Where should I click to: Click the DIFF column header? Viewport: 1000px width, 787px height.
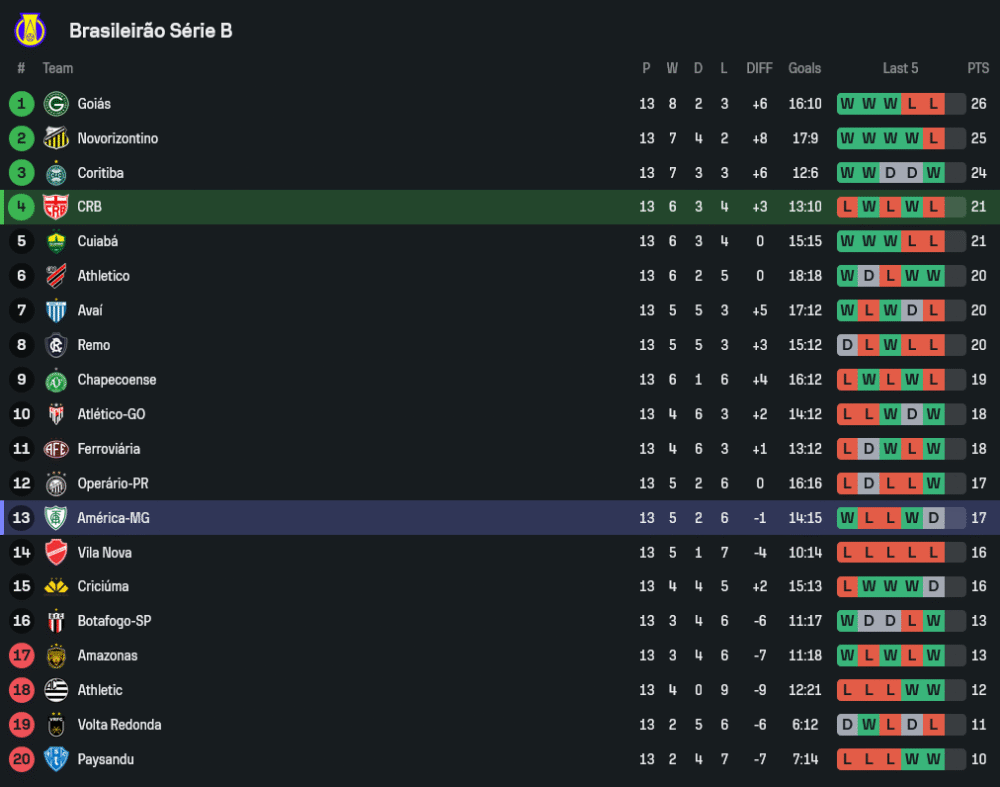tap(759, 68)
